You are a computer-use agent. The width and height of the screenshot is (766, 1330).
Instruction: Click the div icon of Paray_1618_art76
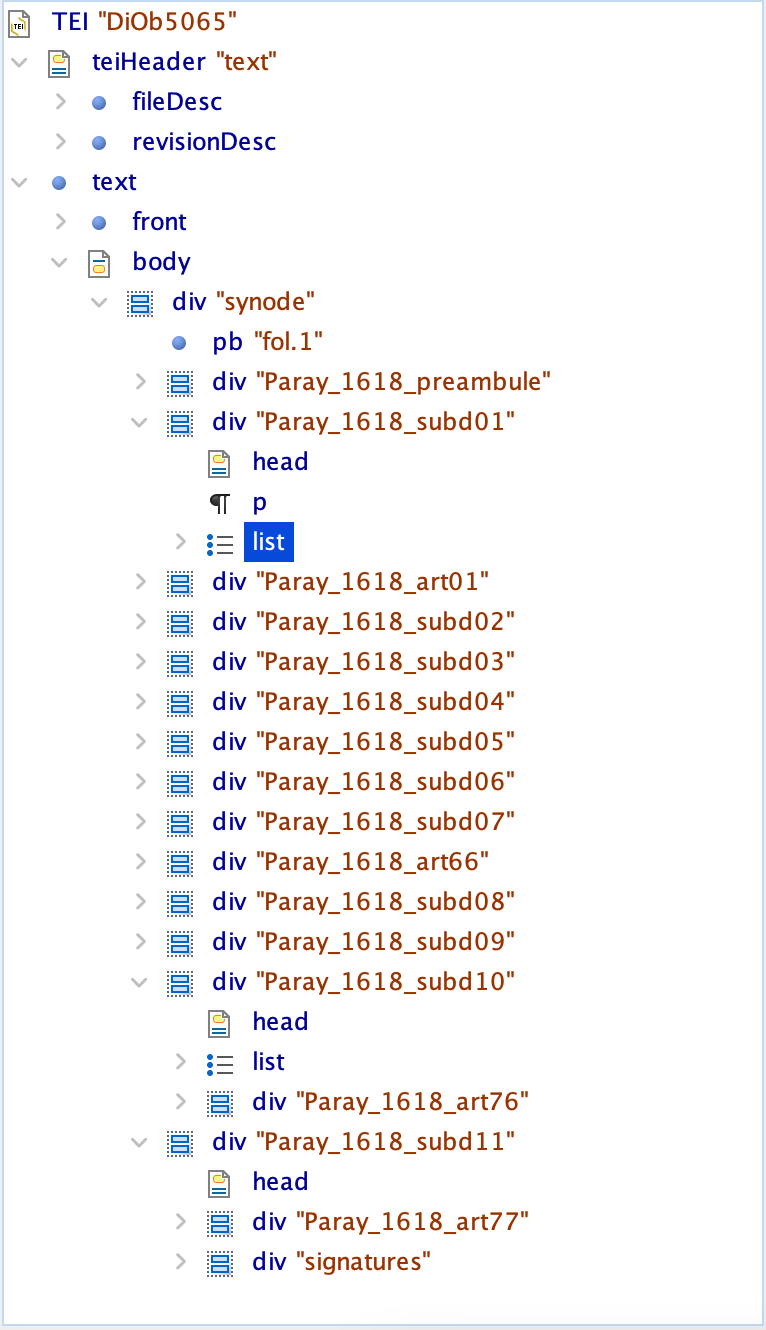point(219,1102)
